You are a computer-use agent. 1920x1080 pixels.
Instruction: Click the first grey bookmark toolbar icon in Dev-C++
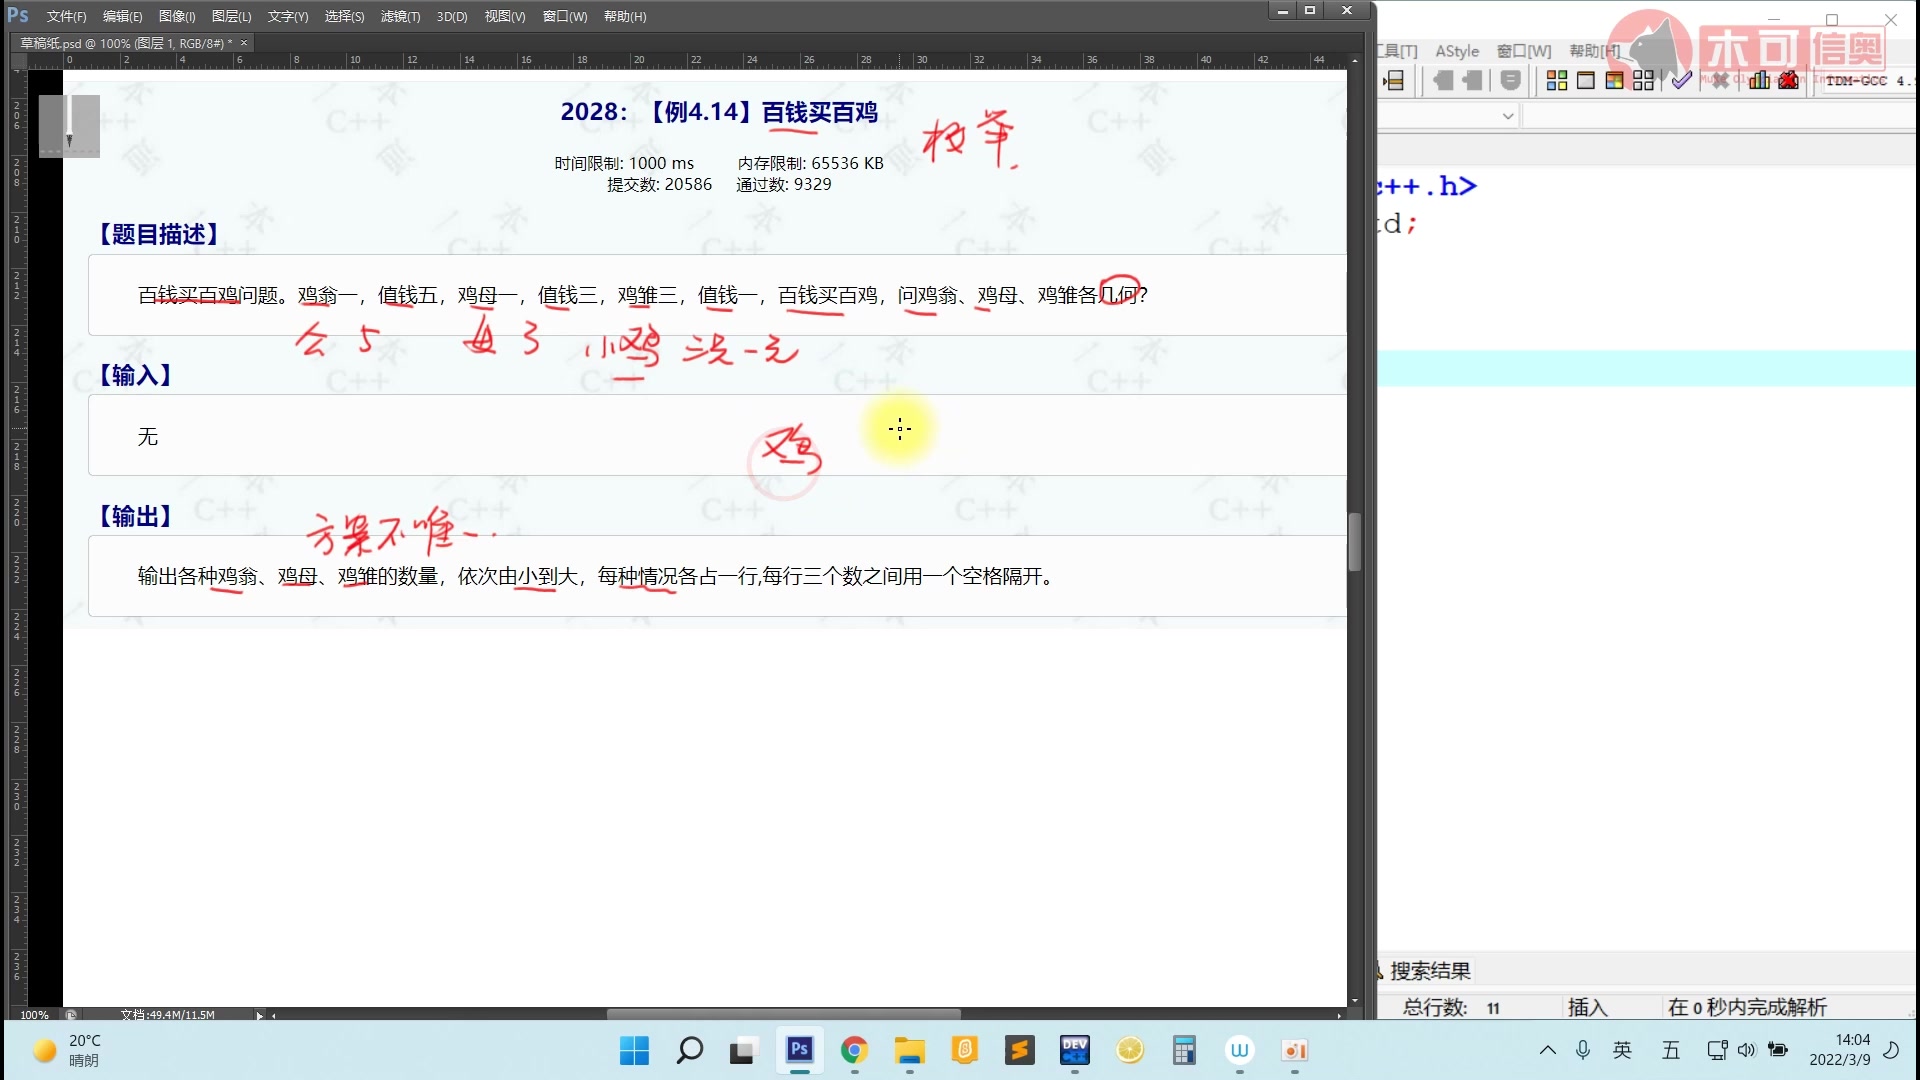tap(1443, 80)
